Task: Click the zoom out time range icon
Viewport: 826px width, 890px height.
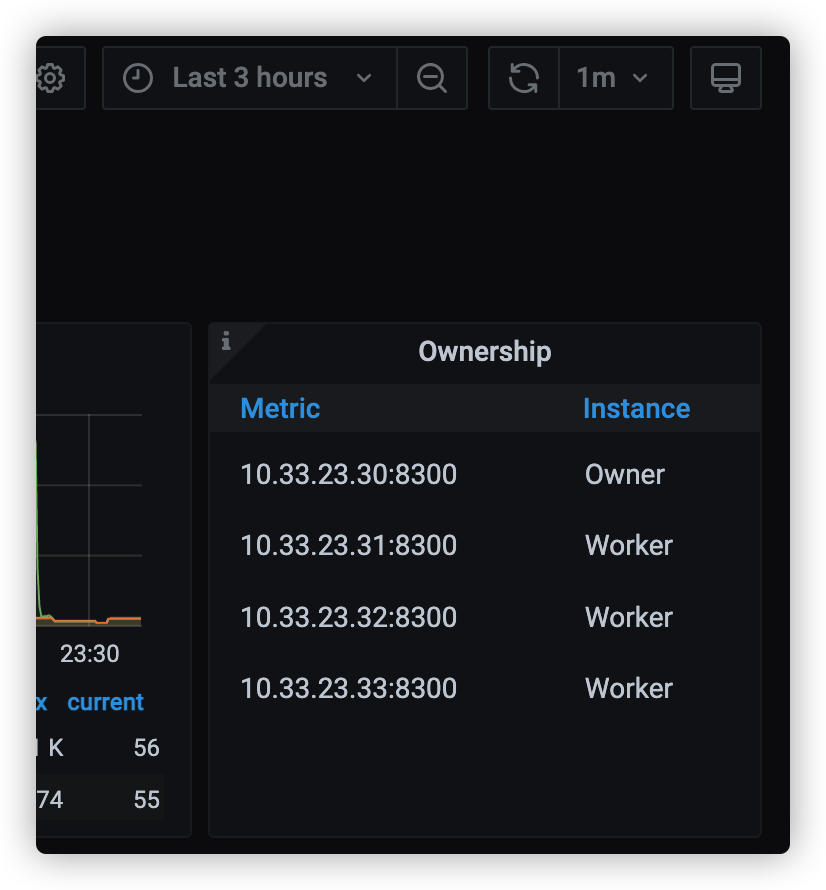Action: click(432, 78)
